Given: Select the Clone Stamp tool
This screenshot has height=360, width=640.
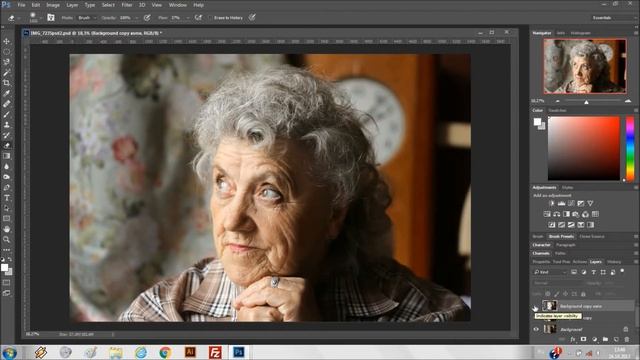Looking at the screenshot, I should point(7,125).
